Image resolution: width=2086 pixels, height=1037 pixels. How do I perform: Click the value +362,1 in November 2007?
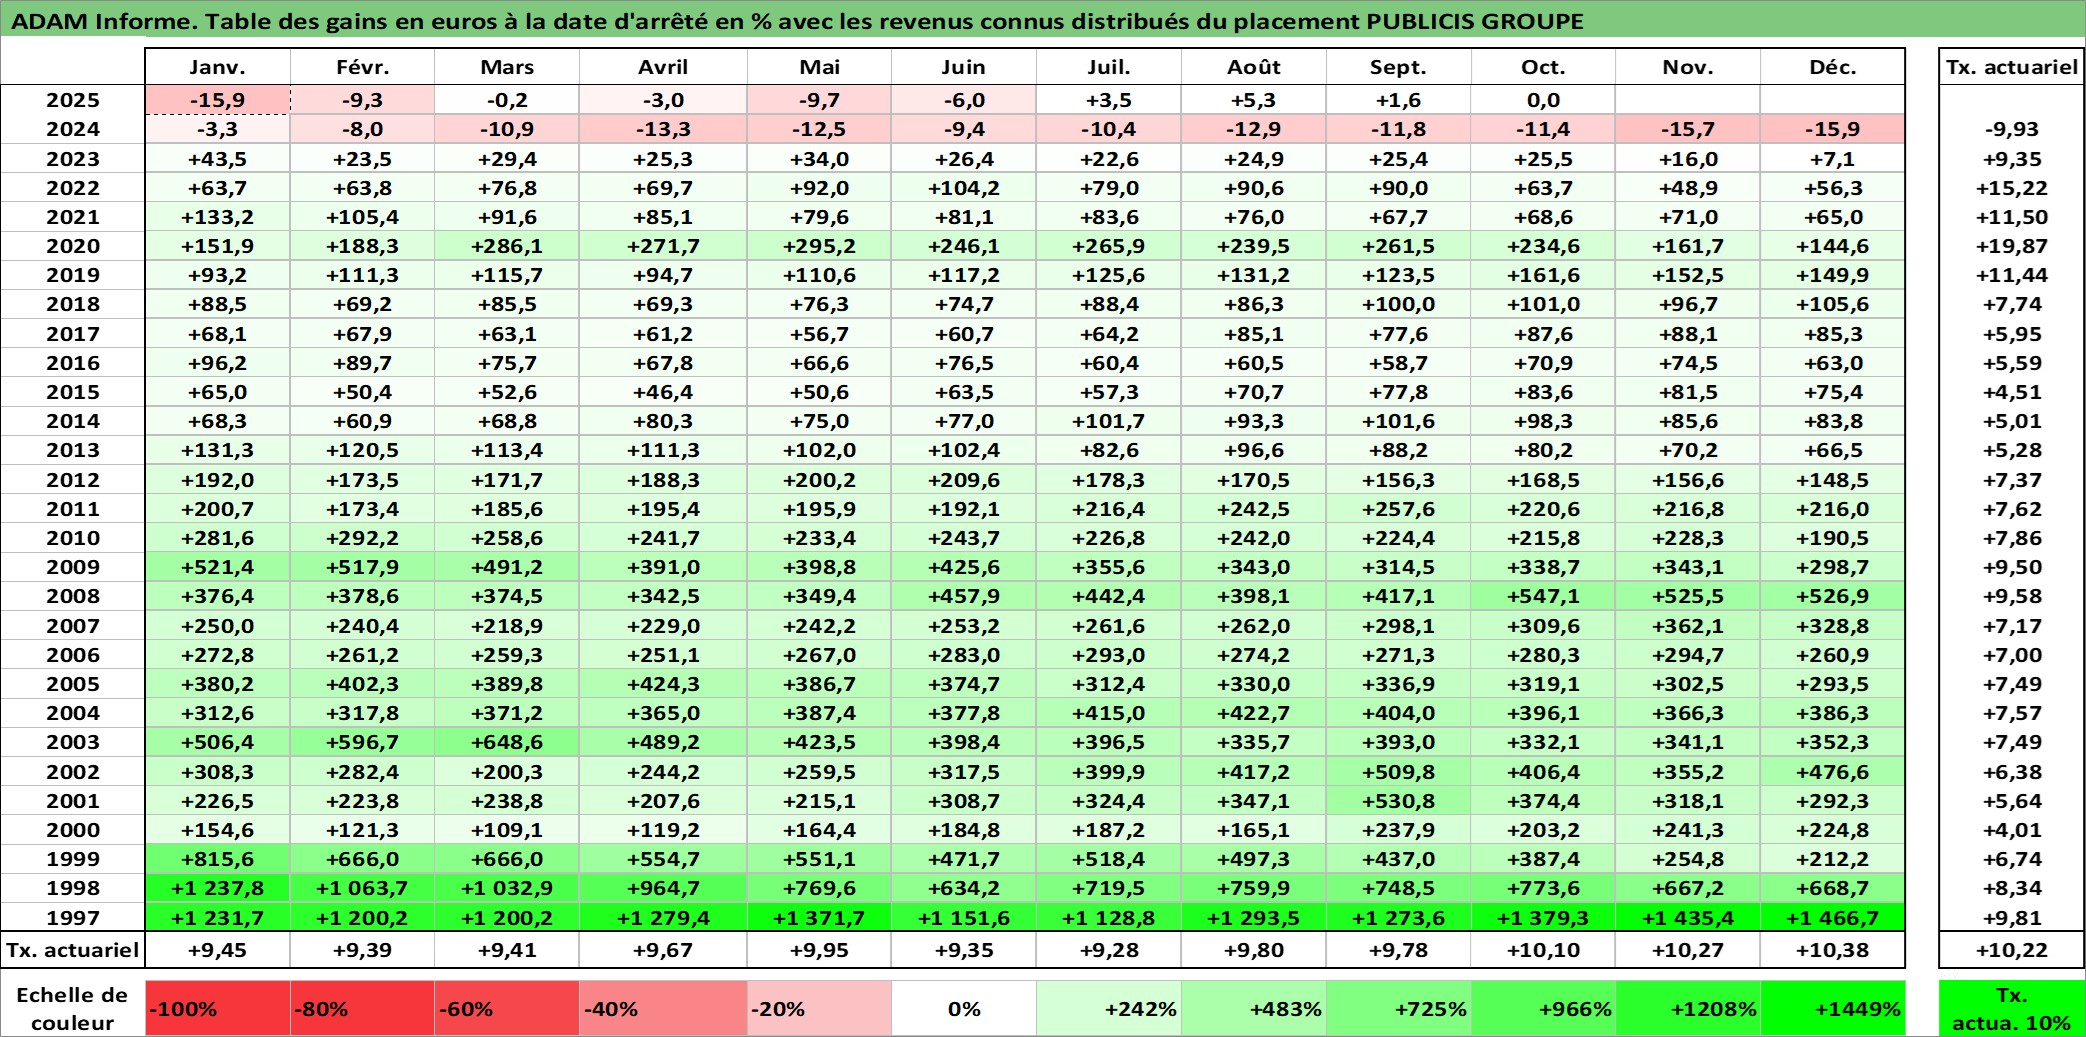(x=1688, y=626)
